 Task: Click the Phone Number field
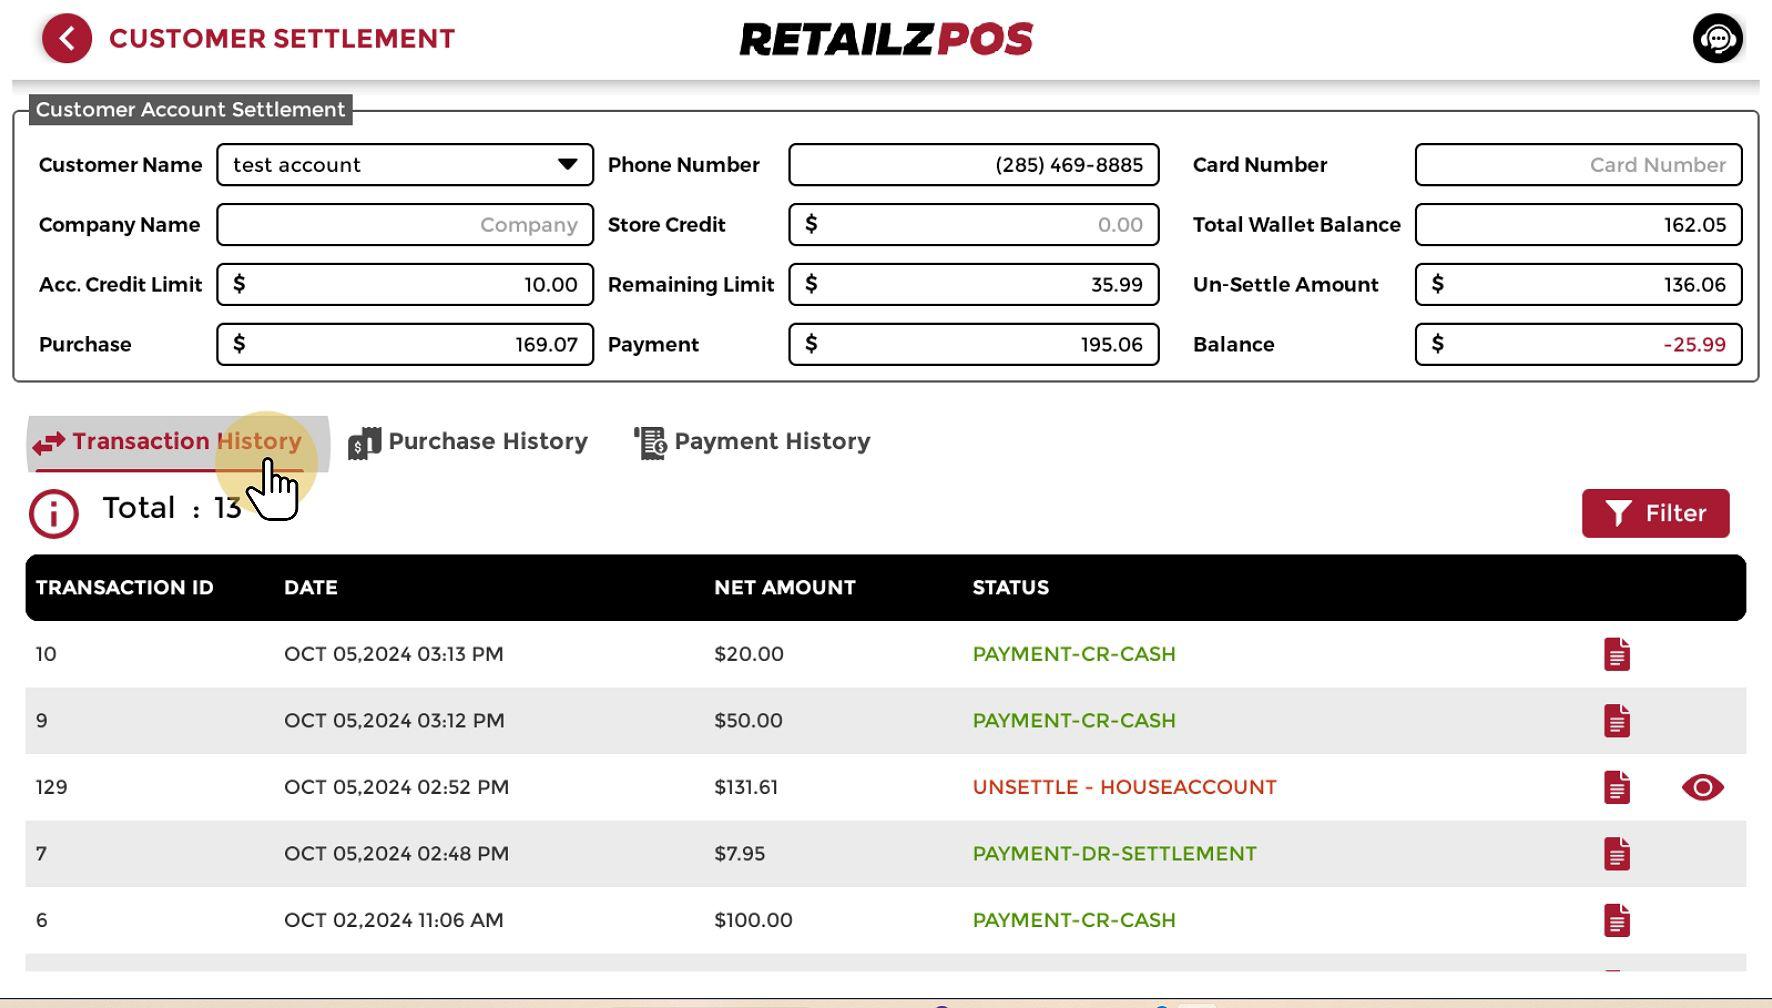tap(972, 165)
